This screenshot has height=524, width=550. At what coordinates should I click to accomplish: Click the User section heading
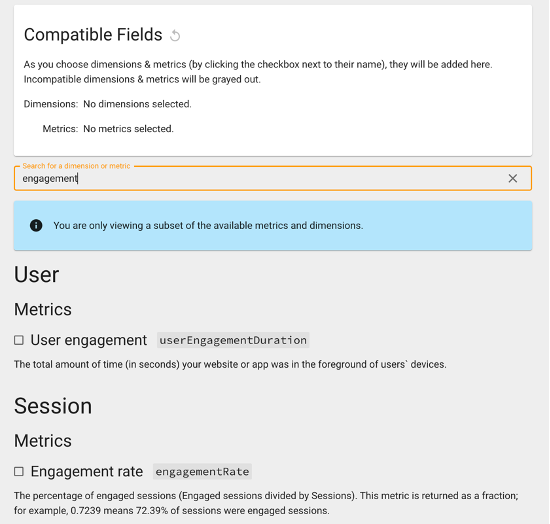click(36, 275)
